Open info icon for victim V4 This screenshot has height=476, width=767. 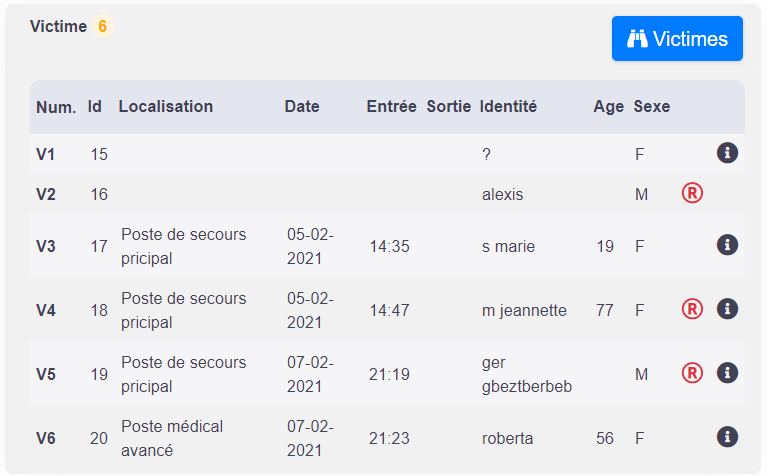(x=727, y=309)
